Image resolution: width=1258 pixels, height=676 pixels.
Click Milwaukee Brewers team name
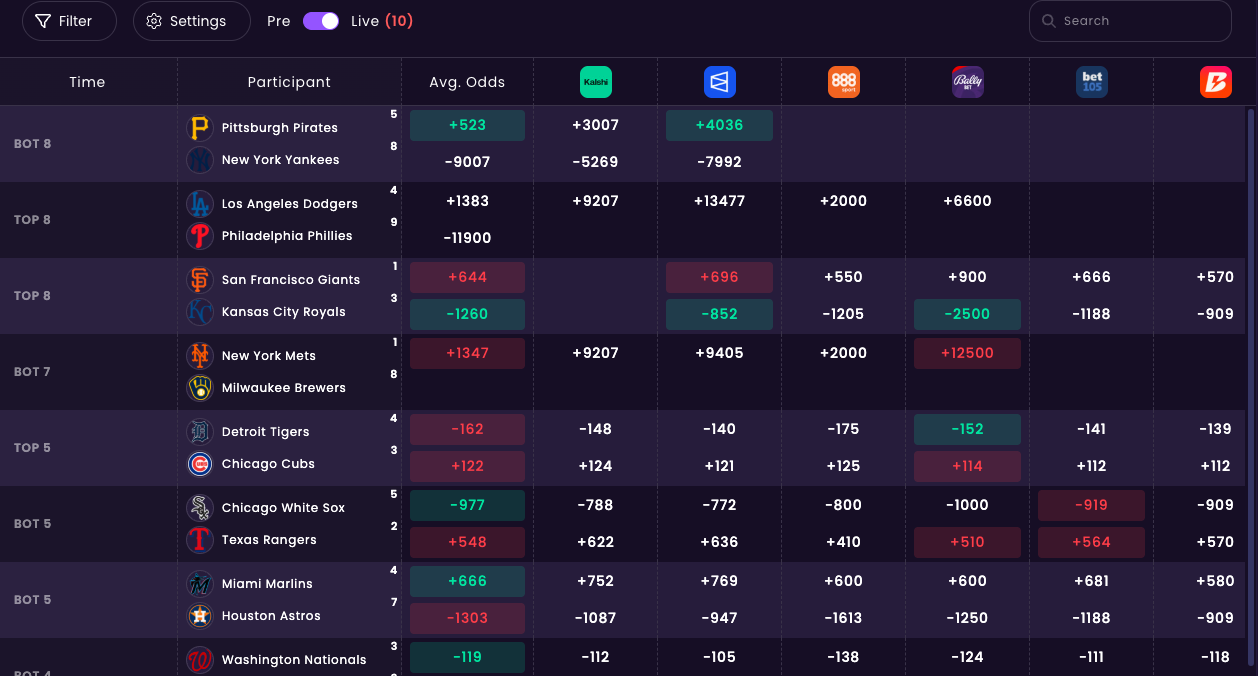tap(284, 388)
